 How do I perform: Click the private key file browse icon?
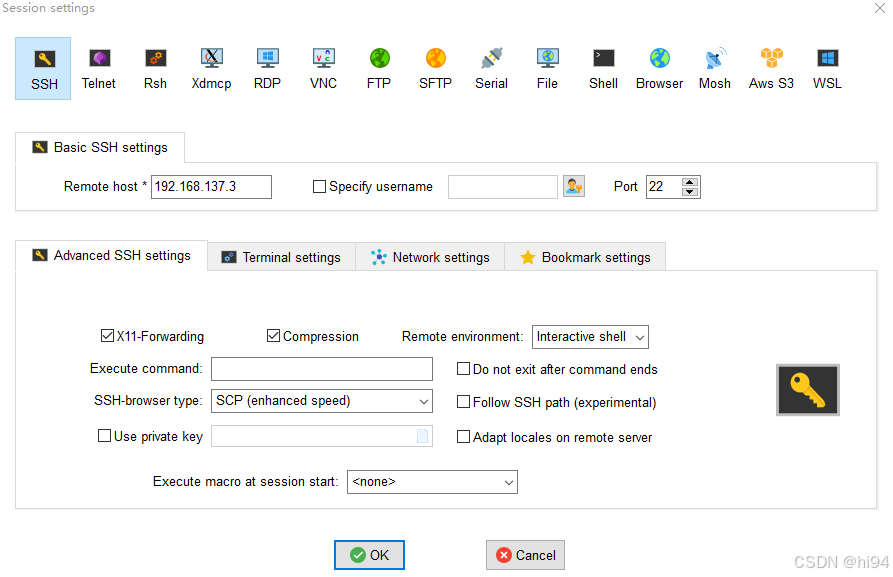pos(423,436)
